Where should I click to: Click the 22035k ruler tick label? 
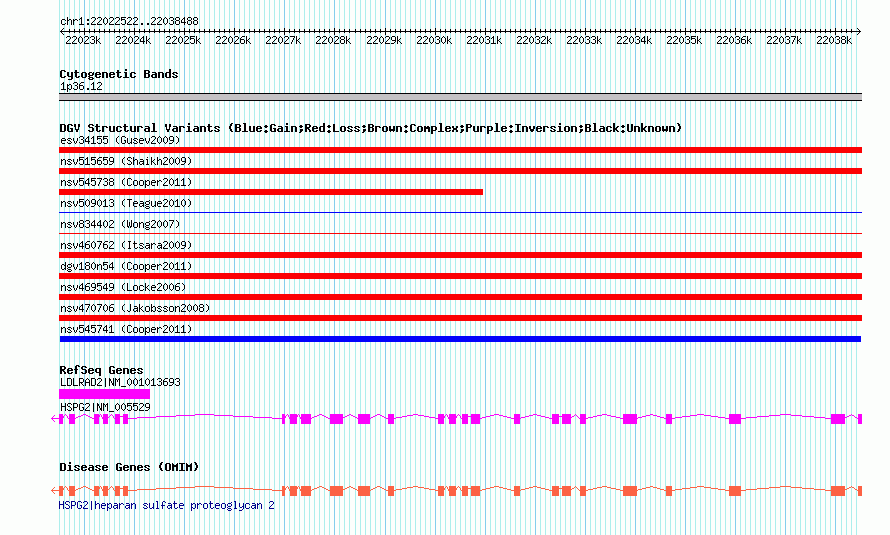point(683,40)
